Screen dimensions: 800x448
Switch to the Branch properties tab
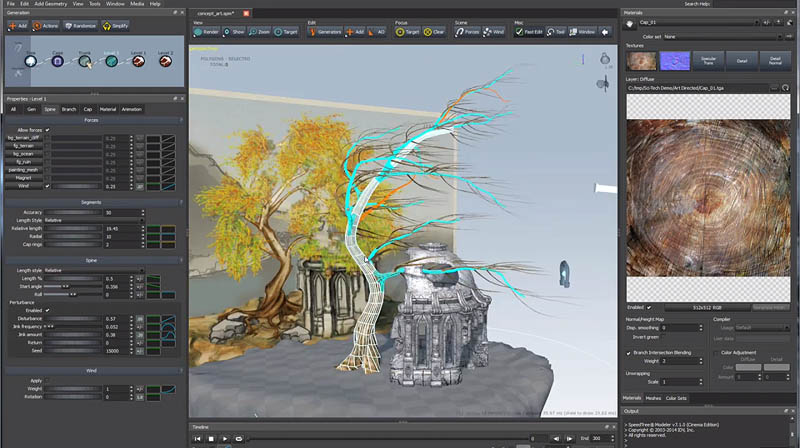69,109
